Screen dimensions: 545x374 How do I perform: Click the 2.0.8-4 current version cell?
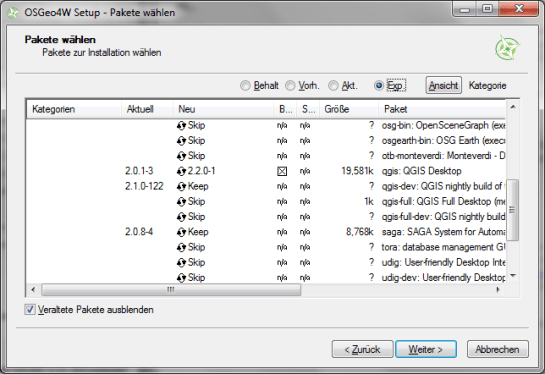click(139, 232)
